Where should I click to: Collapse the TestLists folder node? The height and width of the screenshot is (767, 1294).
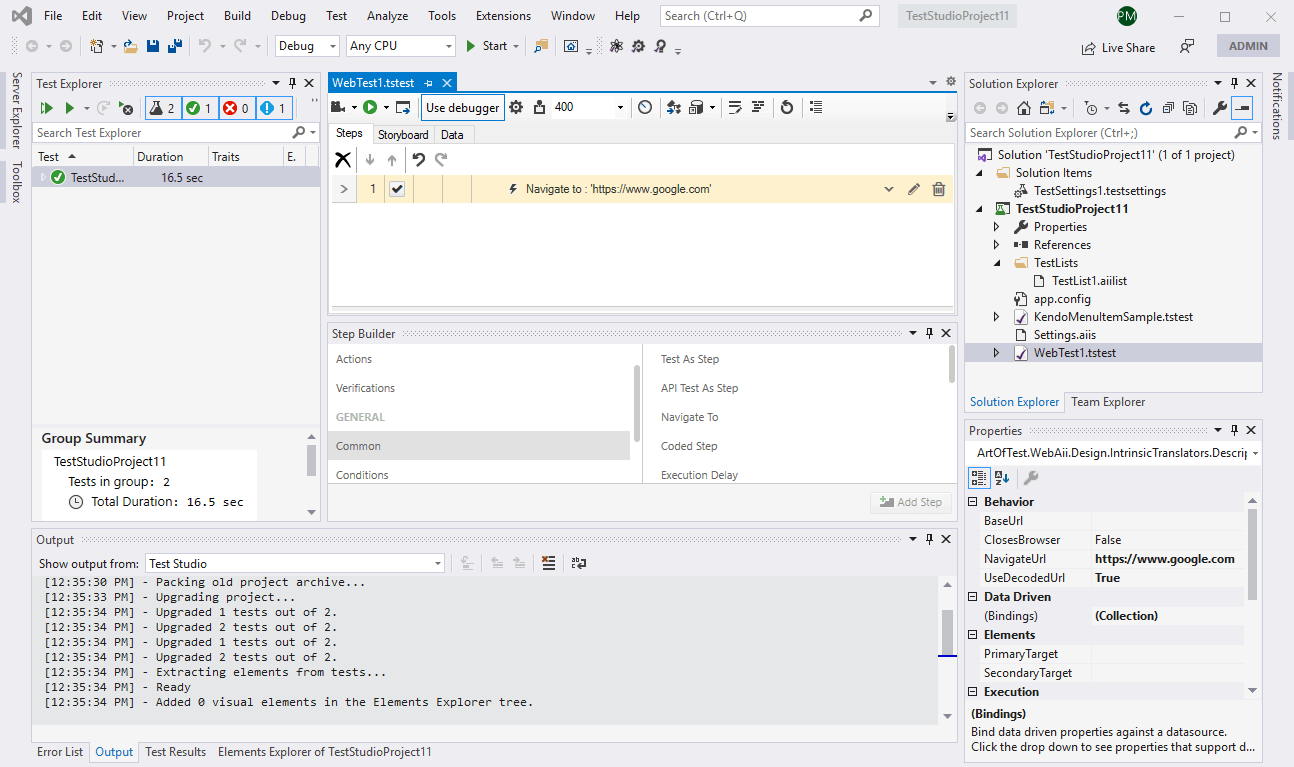click(x=996, y=263)
